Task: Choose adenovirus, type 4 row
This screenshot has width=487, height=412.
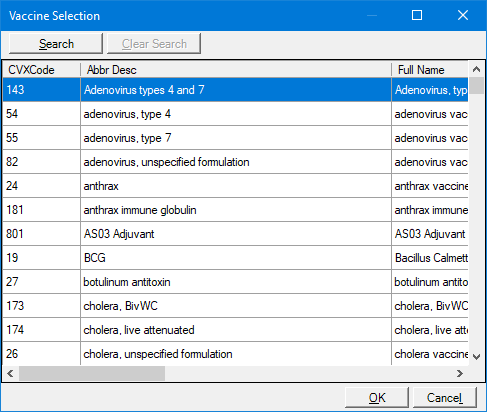Action: click(235, 114)
